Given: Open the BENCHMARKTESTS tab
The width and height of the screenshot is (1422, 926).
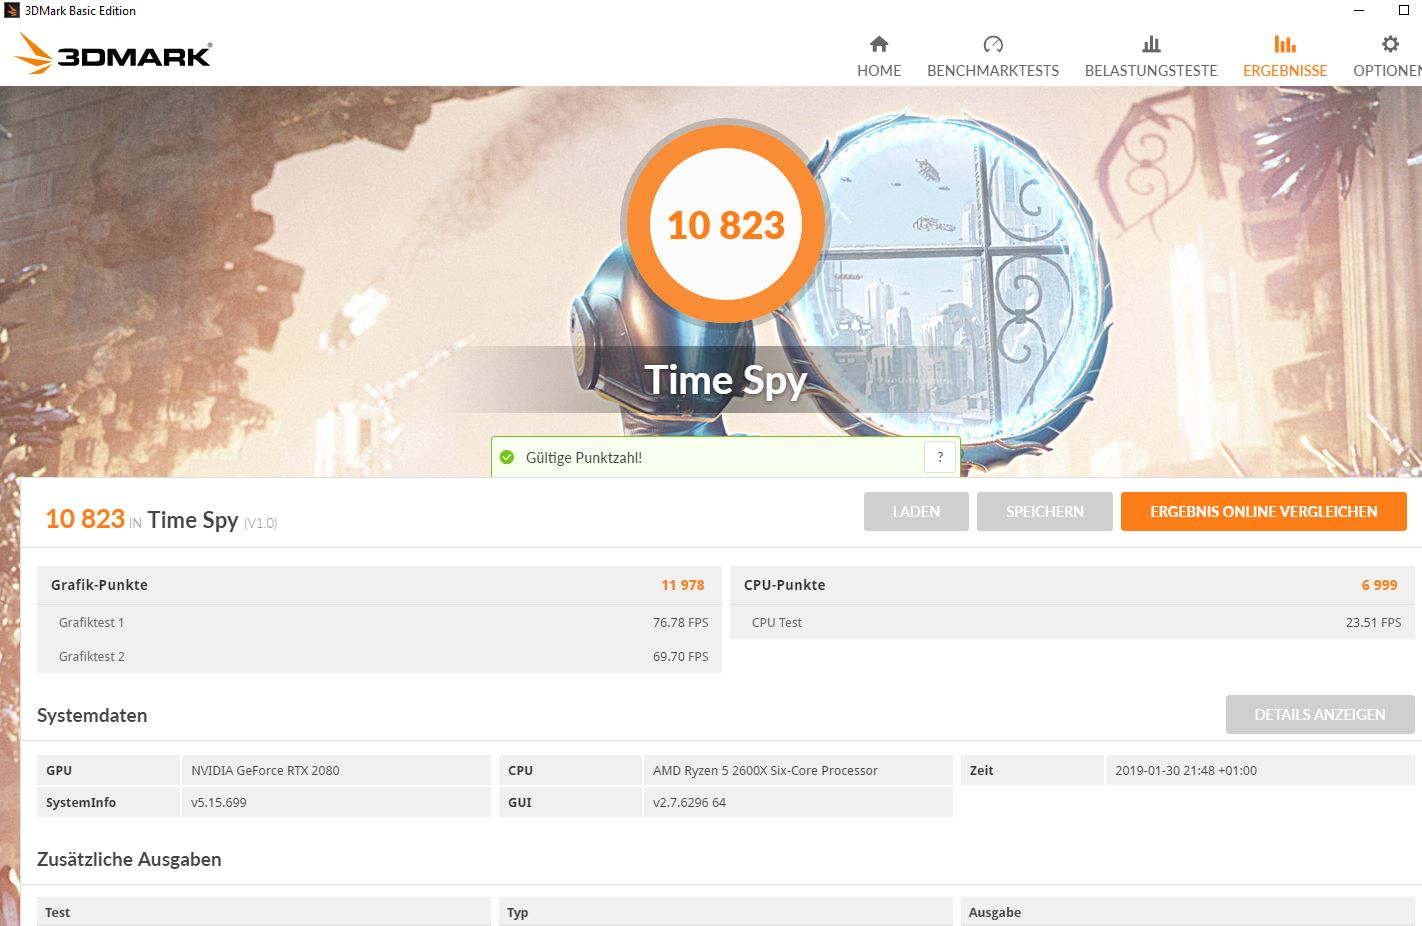Looking at the screenshot, I should click(x=993, y=57).
